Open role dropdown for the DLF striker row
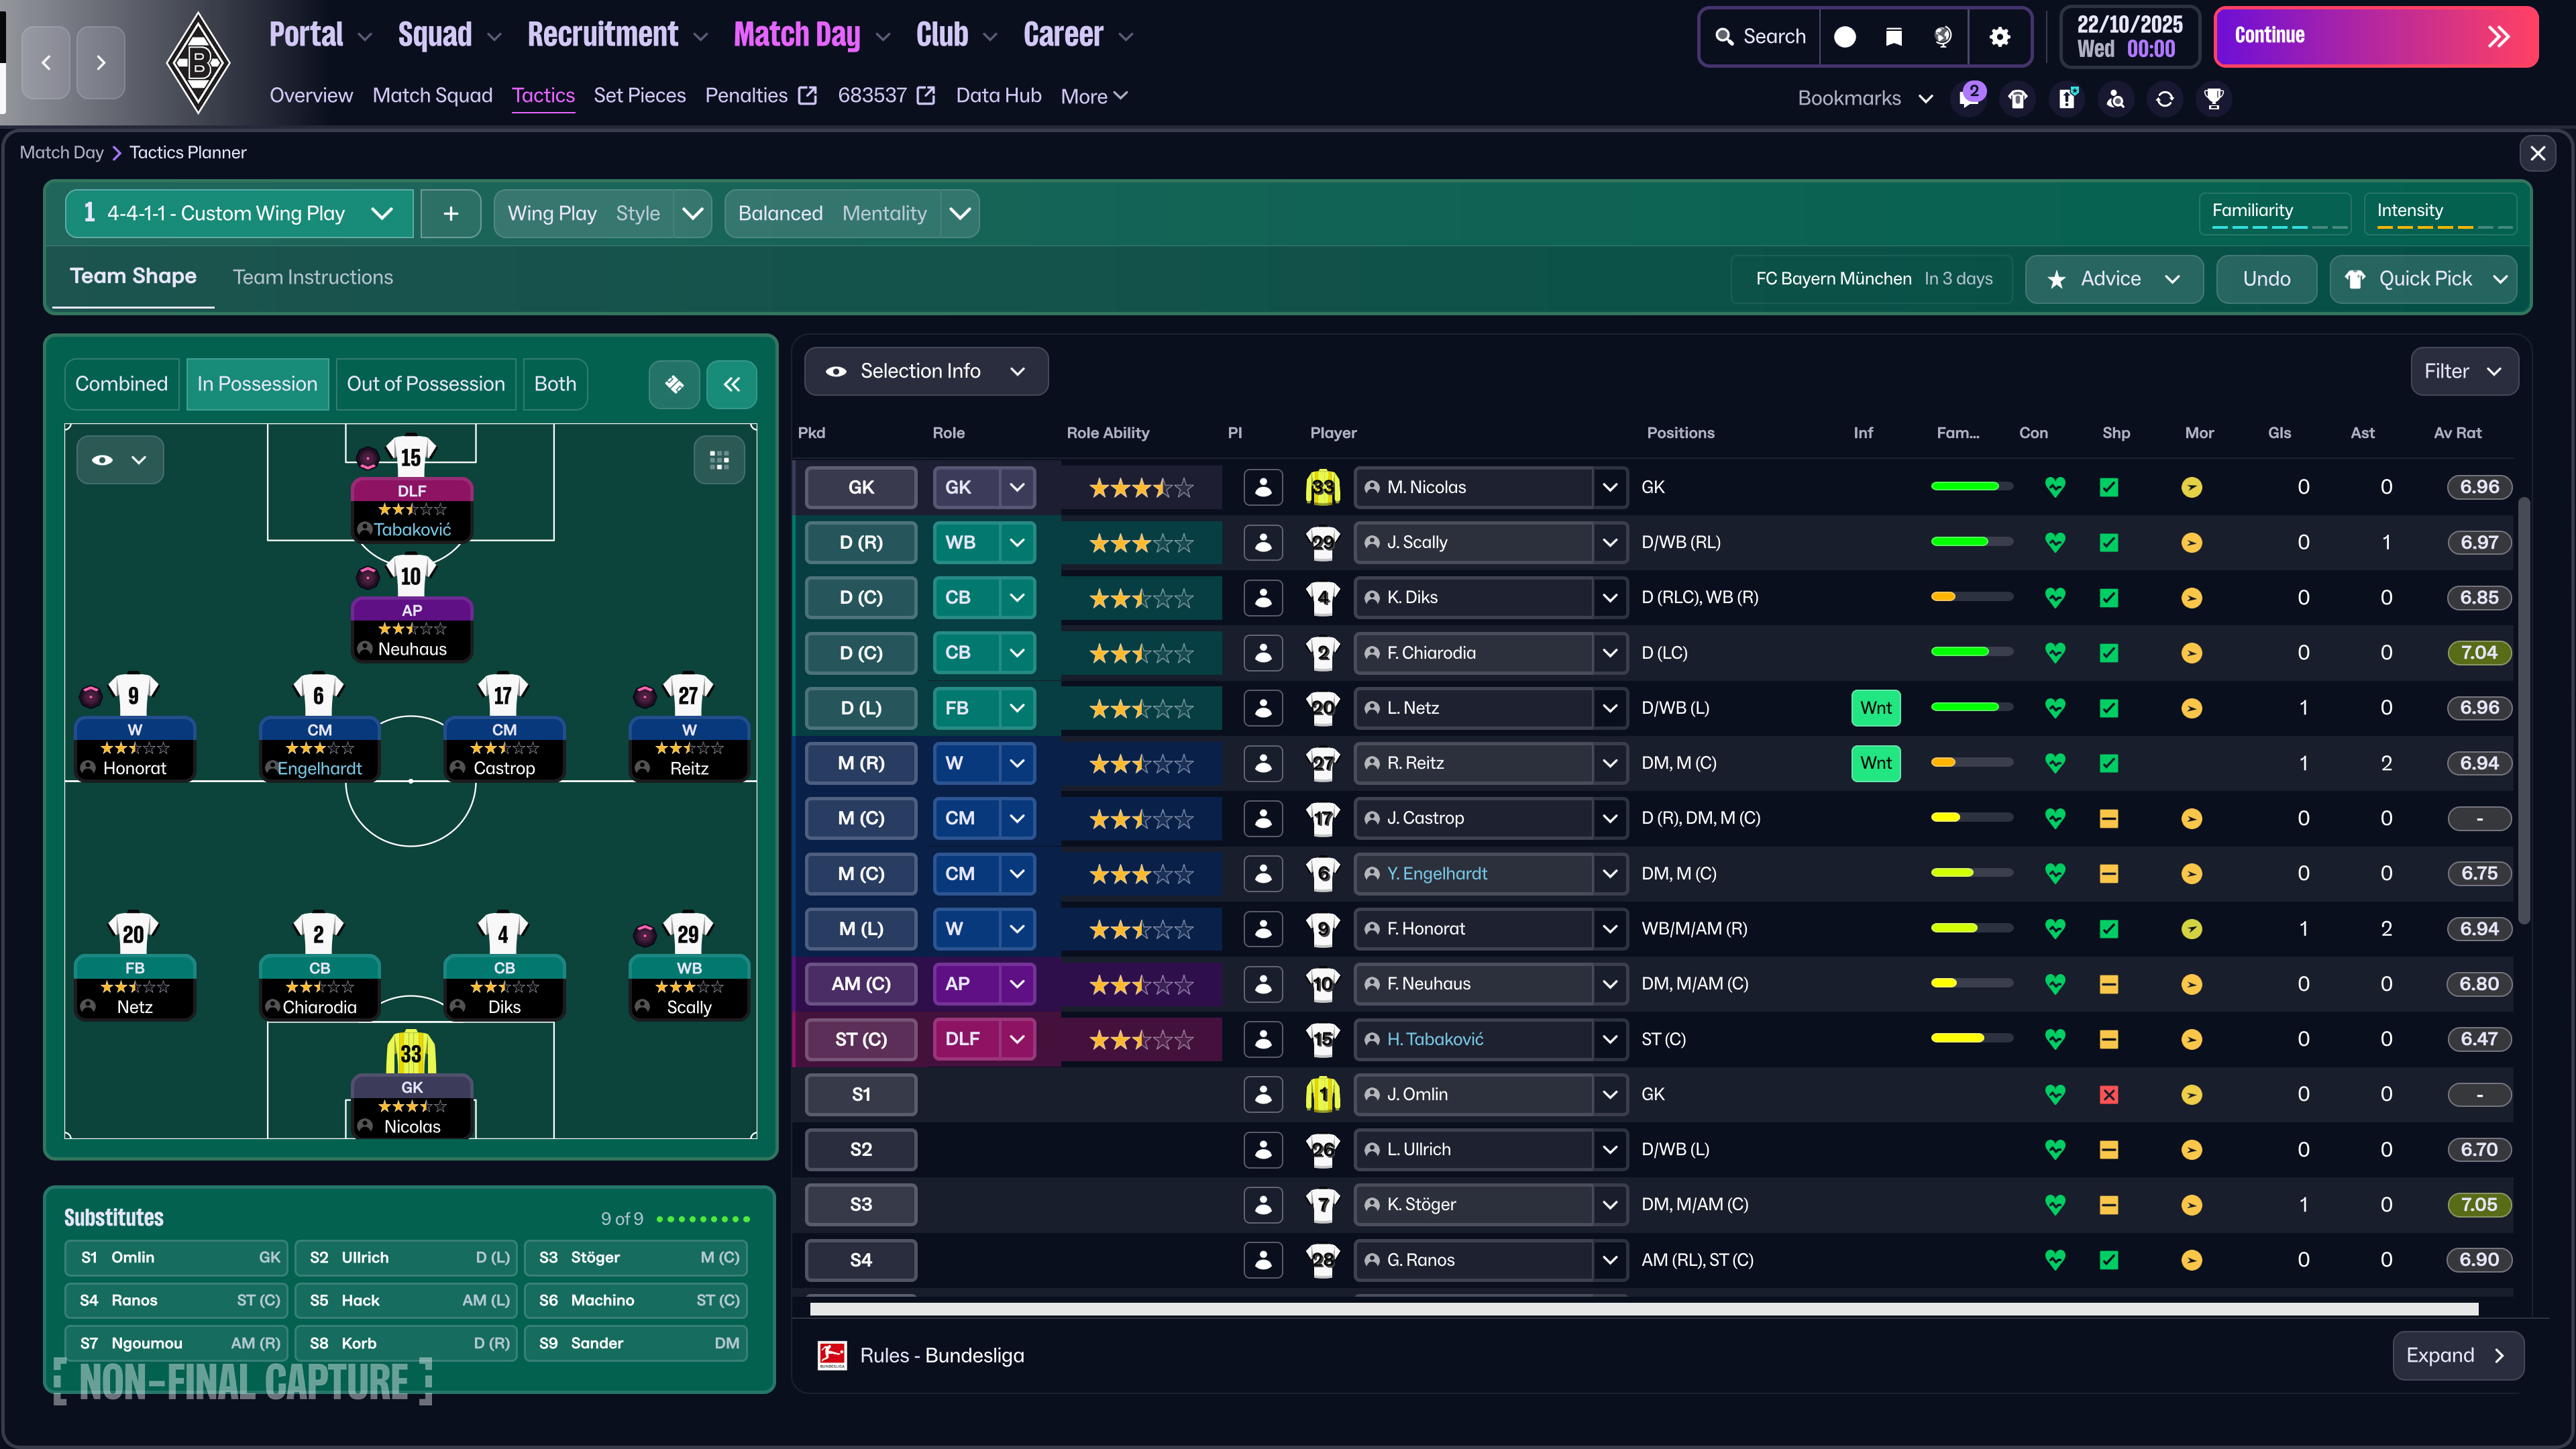 click(1017, 1039)
